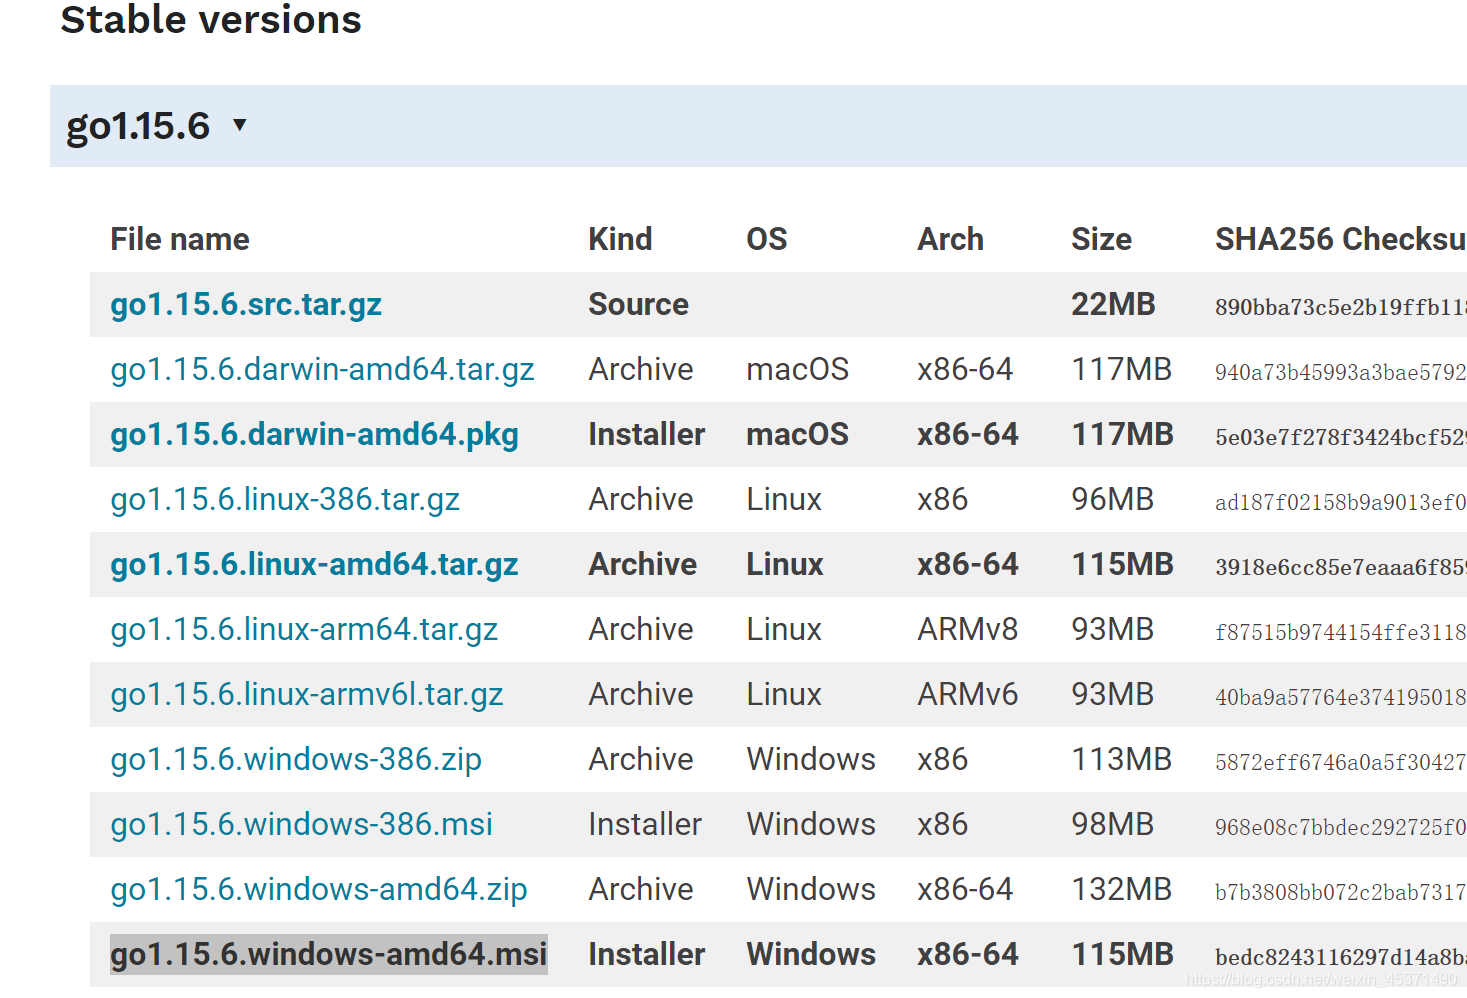Click the Stable versions heading
This screenshot has width=1467, height=998.
211,19
